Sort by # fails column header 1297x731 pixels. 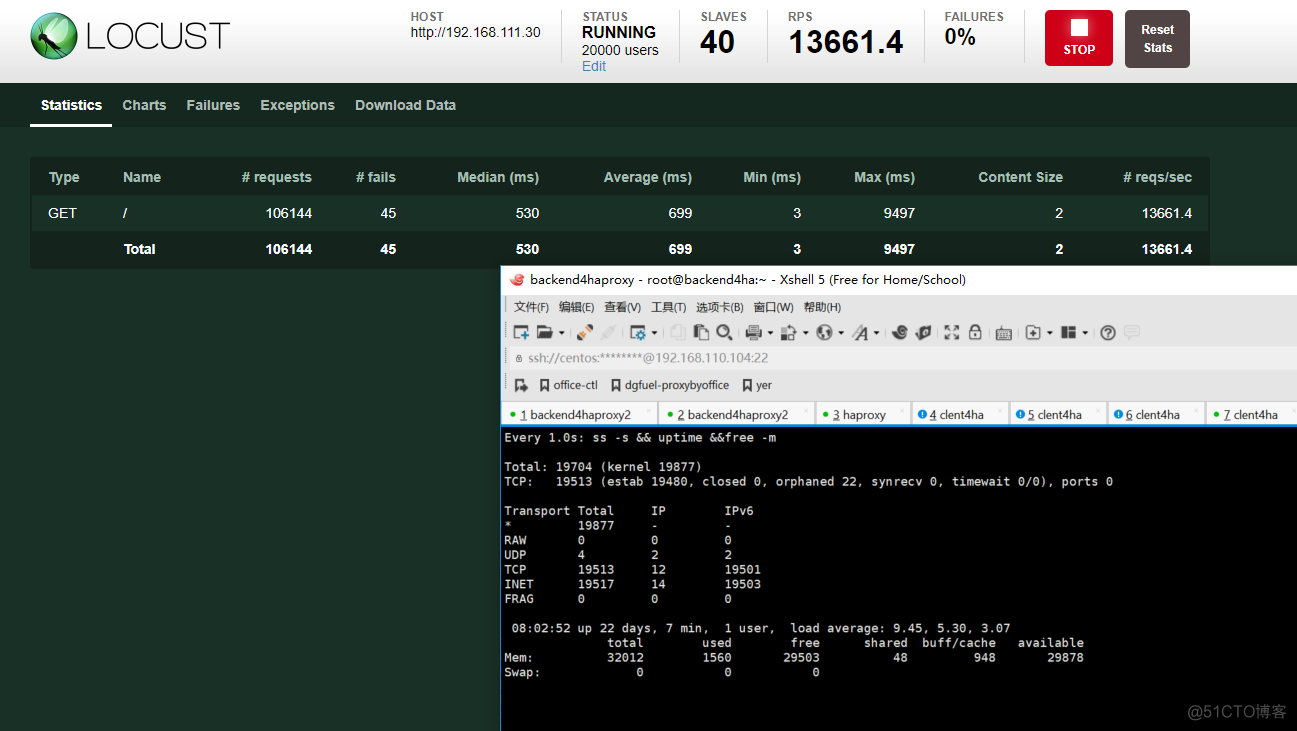[x=376, y=177]
